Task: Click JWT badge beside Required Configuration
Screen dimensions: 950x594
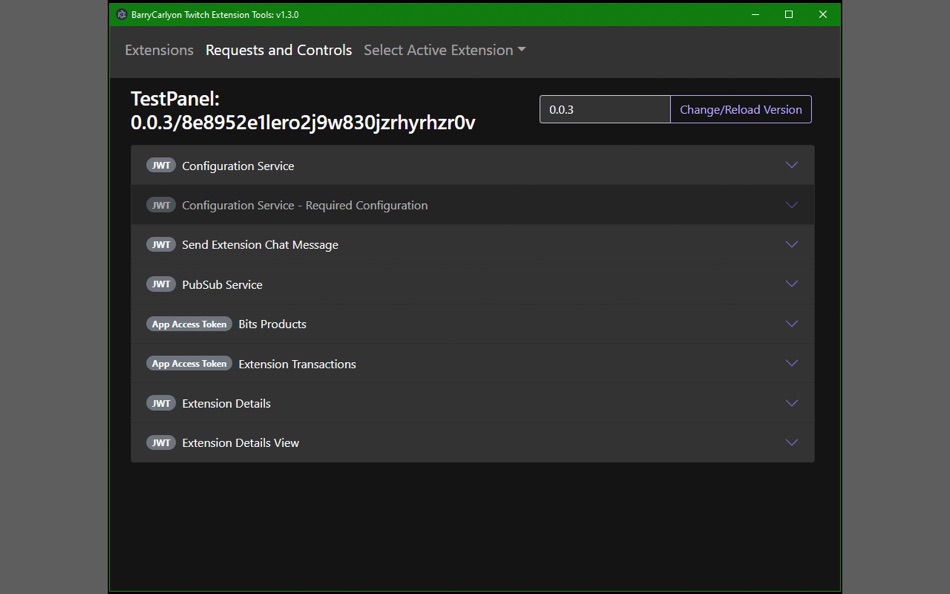Action: pyautogui.click(x=161, y=205)
